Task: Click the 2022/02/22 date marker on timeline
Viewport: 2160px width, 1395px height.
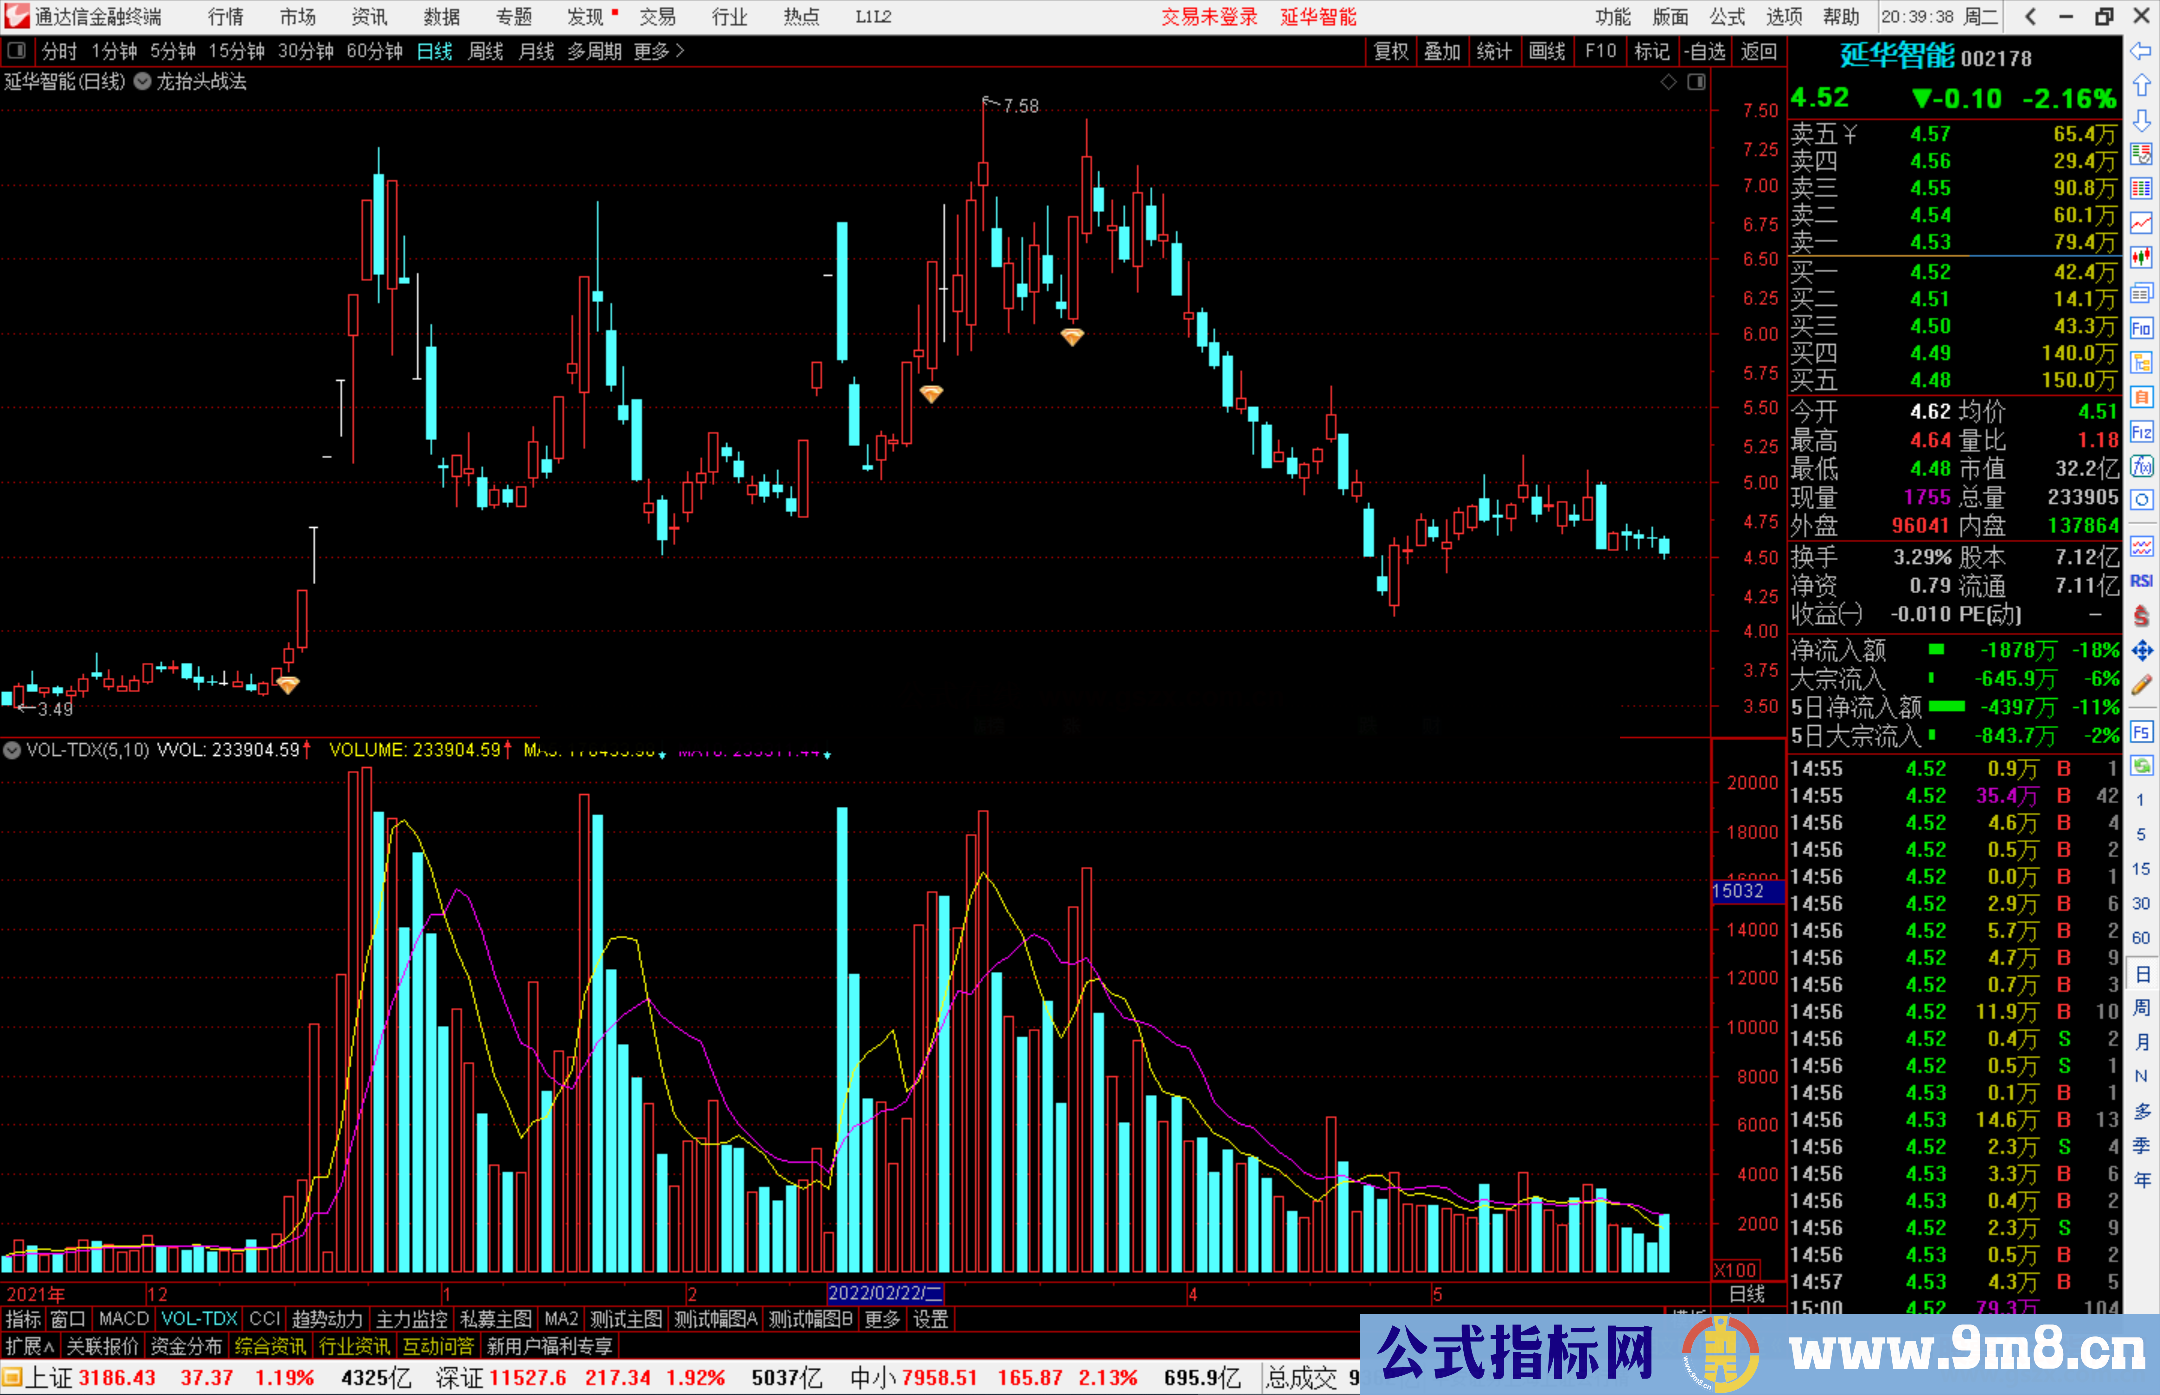Action: coord(885,1293)
